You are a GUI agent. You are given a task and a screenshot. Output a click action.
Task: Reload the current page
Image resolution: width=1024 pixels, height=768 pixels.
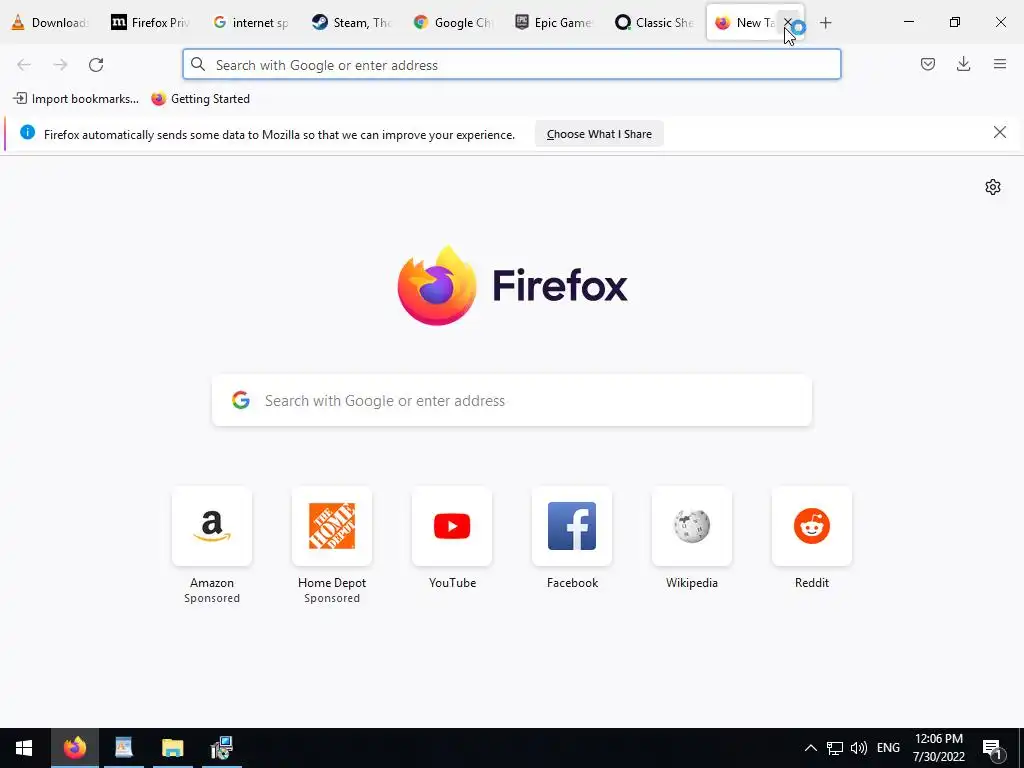pyautogui.click(x=96, y=65)
